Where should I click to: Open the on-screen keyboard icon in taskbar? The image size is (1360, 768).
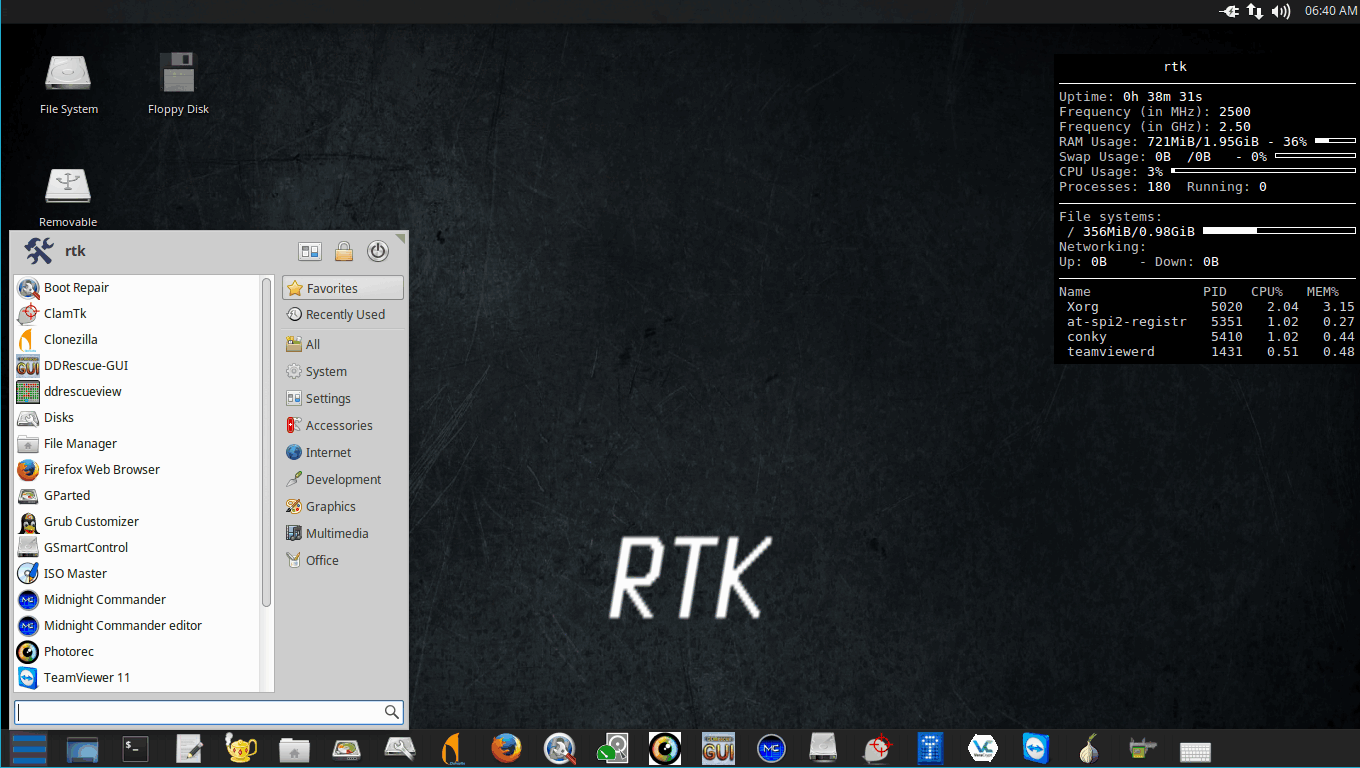pyautogui.click(x=1196, y=751)
